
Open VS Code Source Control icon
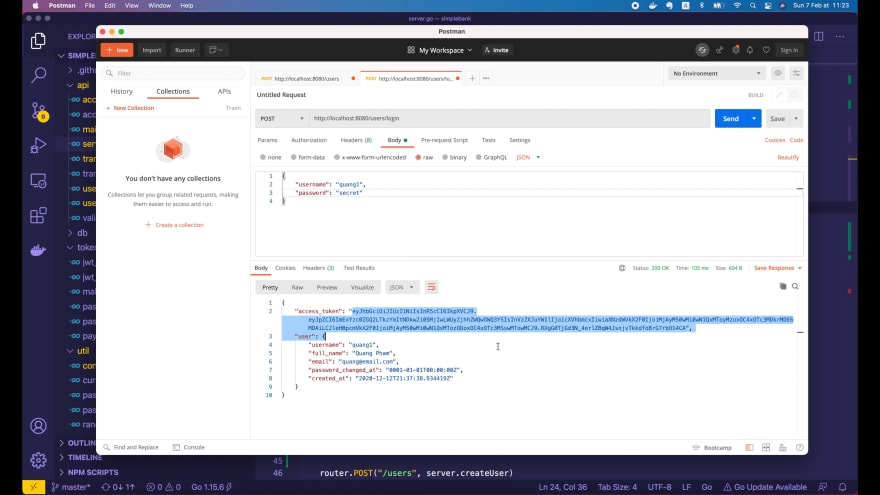[x=38, y=111]
